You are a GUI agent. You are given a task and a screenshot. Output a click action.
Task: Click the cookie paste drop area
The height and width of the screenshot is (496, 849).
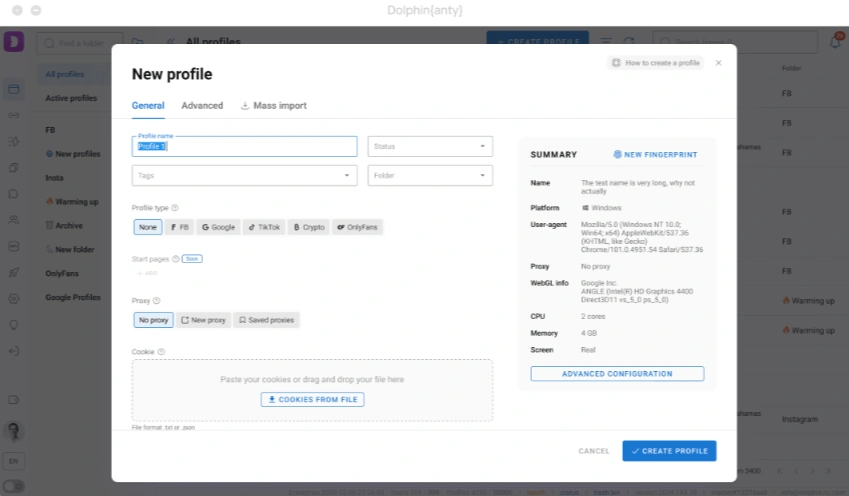click(x=312, y=390)
